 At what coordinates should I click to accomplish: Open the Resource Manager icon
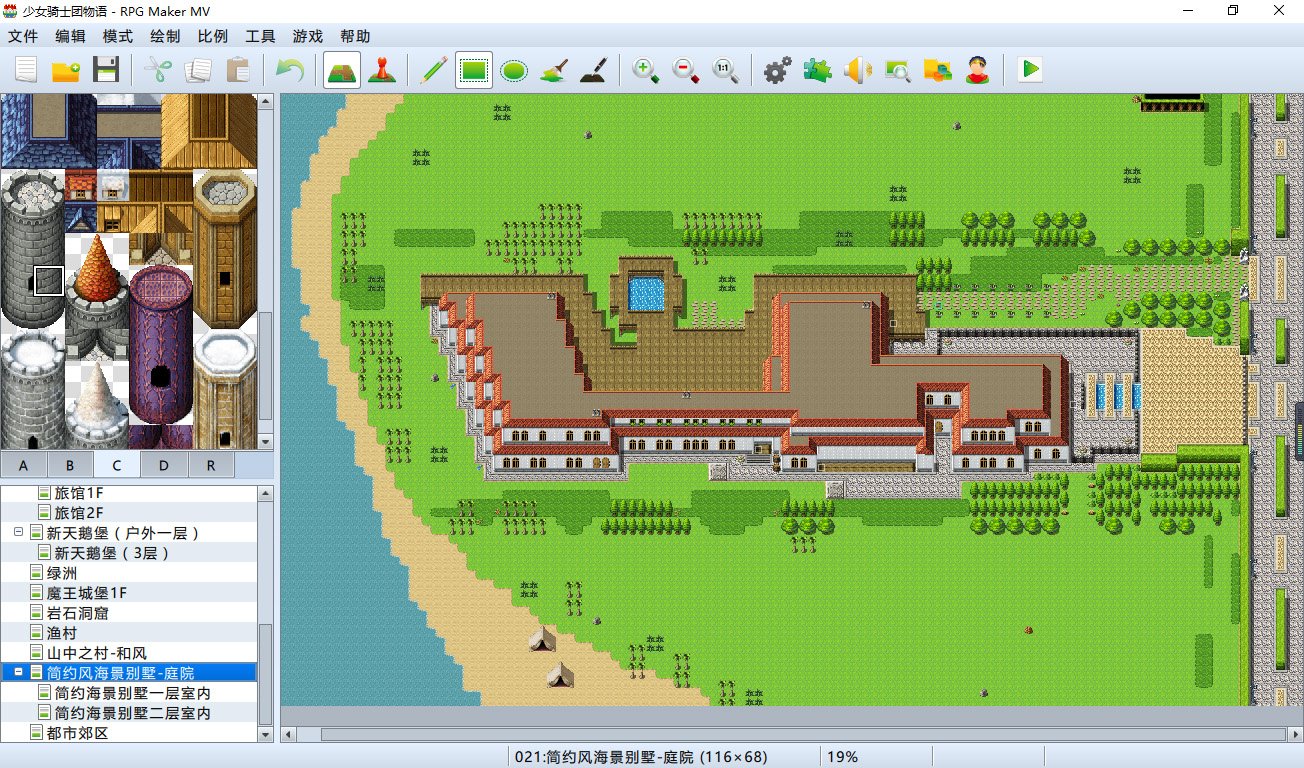click(937, 70)
